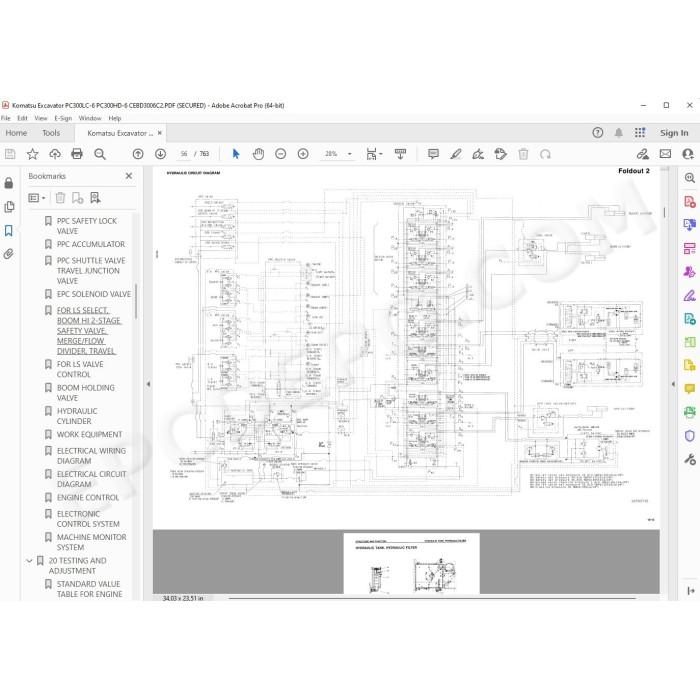
Task: Open the EPC SOLENOID VALVE bookmark
Action: click(x=94, y=294)
